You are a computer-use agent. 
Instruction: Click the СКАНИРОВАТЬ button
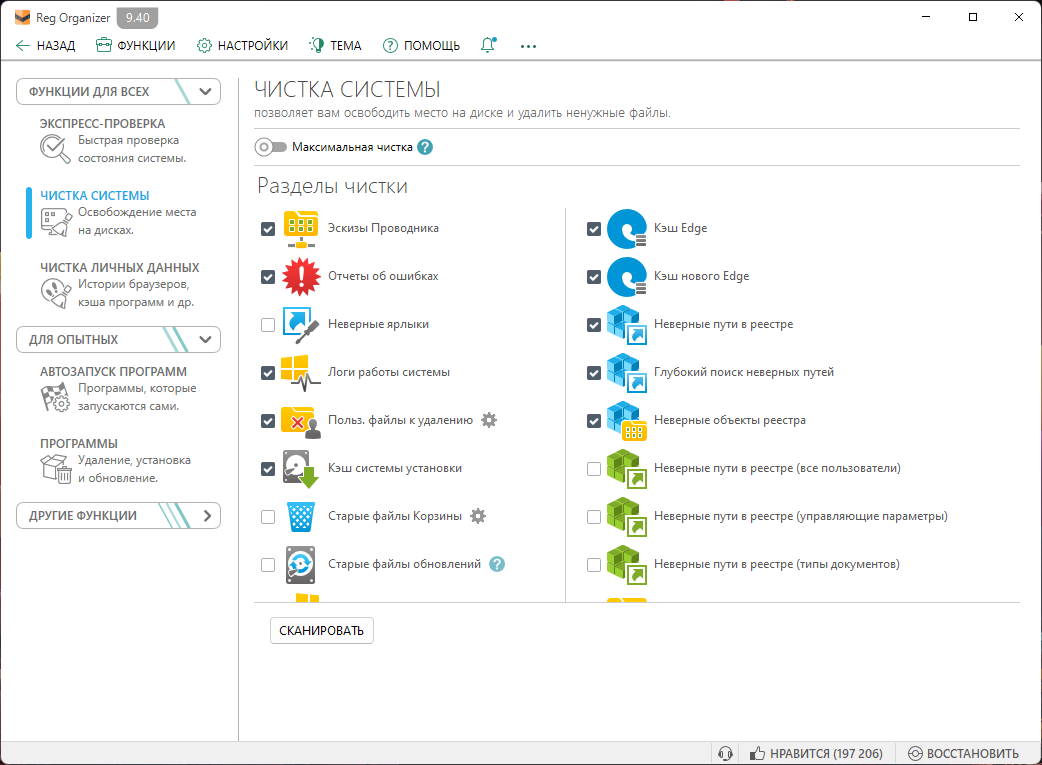322,630
